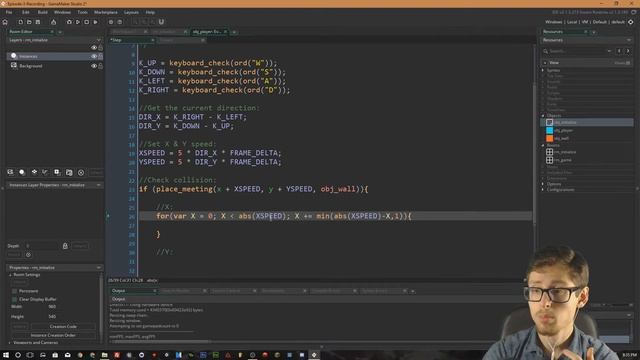The width and height of the screenshot is (640, 360).
Task: Collapse the Properties rm_initialize panel
Action: tap(98, 268)
